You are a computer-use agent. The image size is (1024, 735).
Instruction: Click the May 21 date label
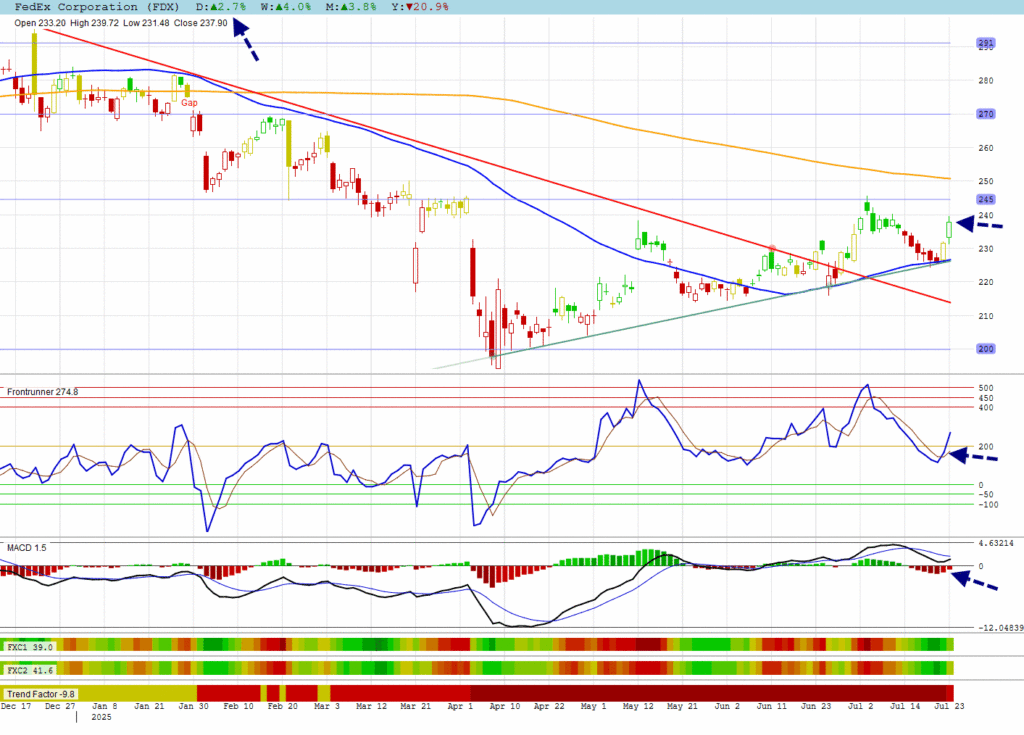pyautogui.click(x=682, y=706)
